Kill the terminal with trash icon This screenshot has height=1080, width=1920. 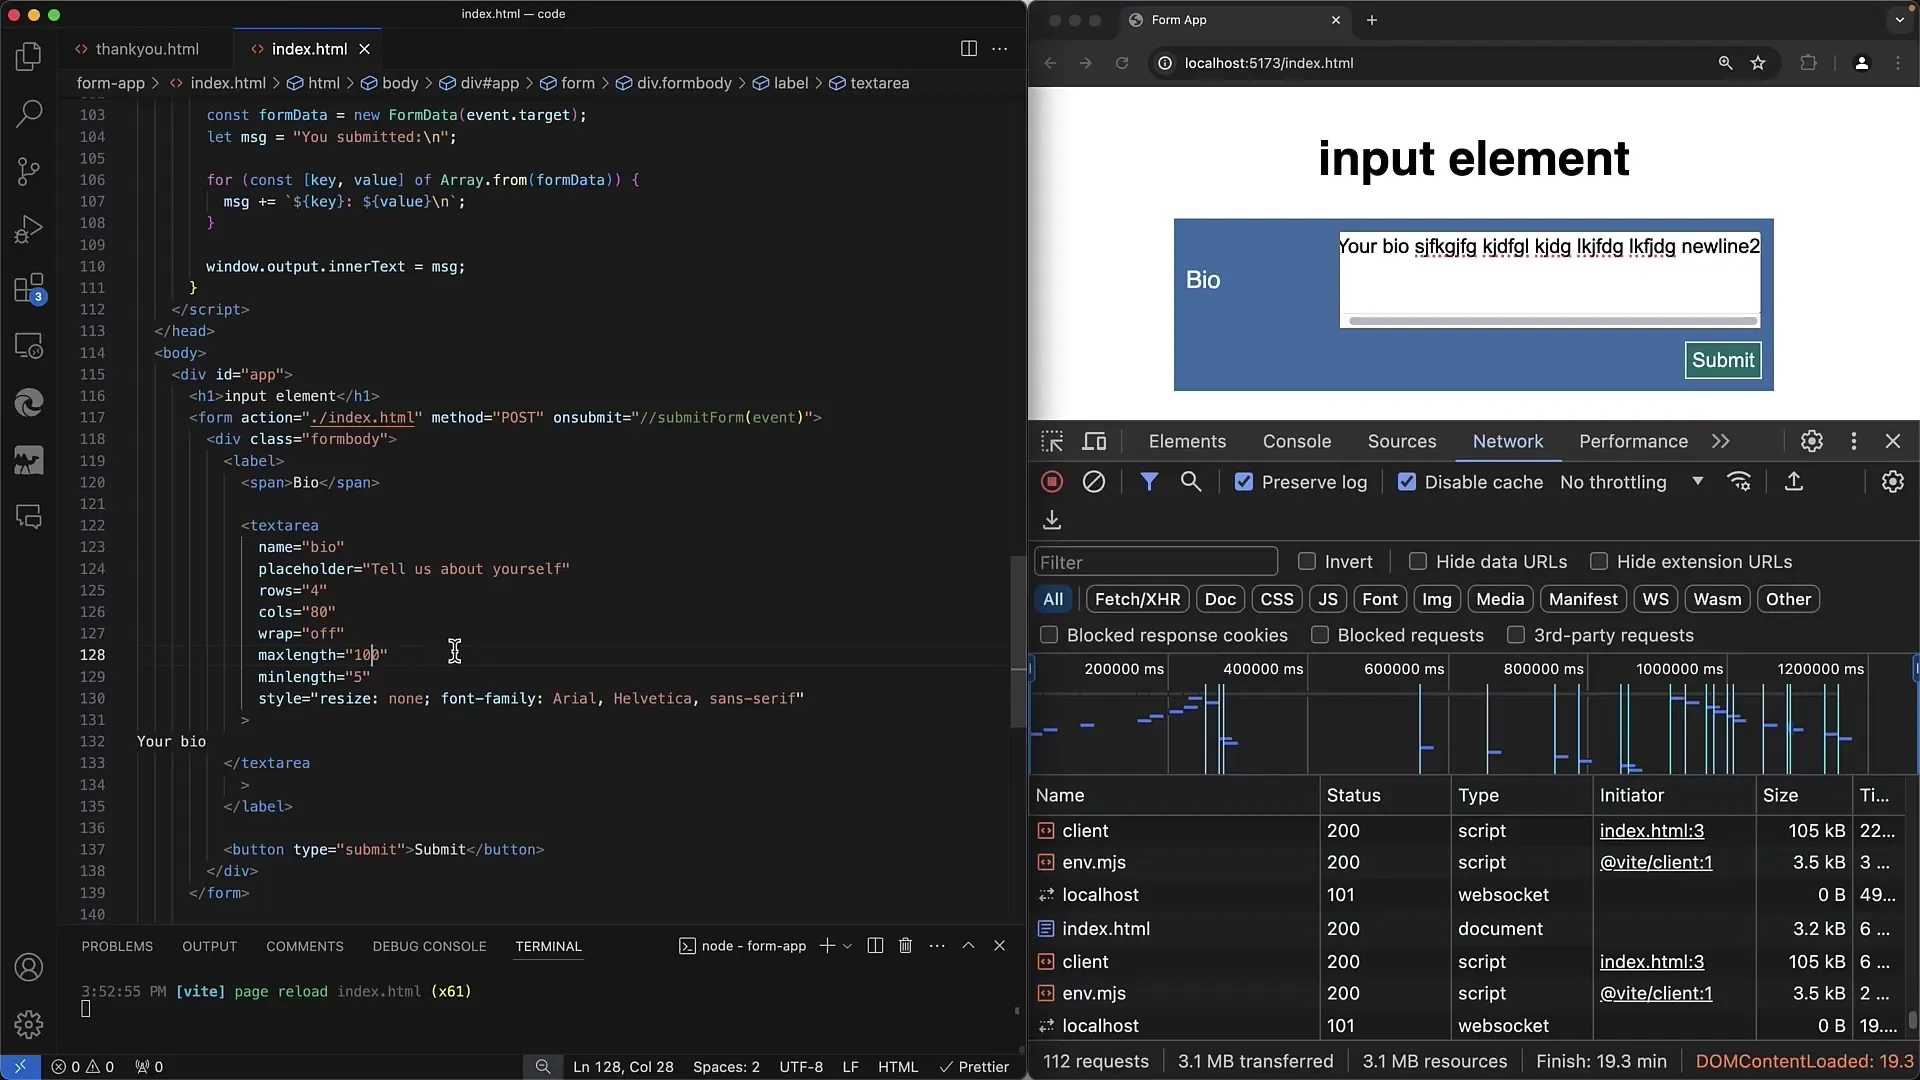(x=905, y=946)
